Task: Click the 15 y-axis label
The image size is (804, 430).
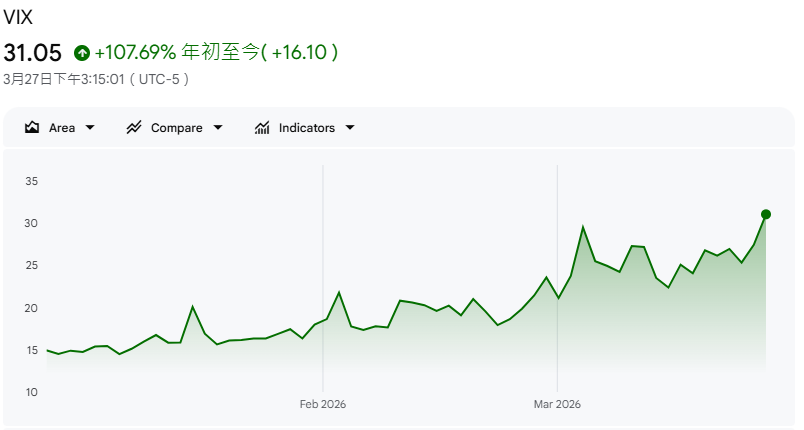Action: click(x=31, y=350)
